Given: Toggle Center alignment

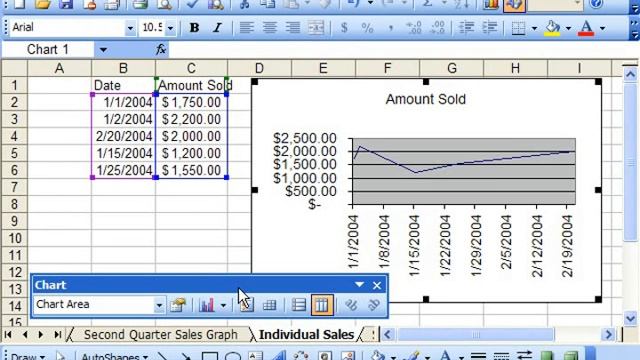Looking at the screenshot, I should [269, 28].
